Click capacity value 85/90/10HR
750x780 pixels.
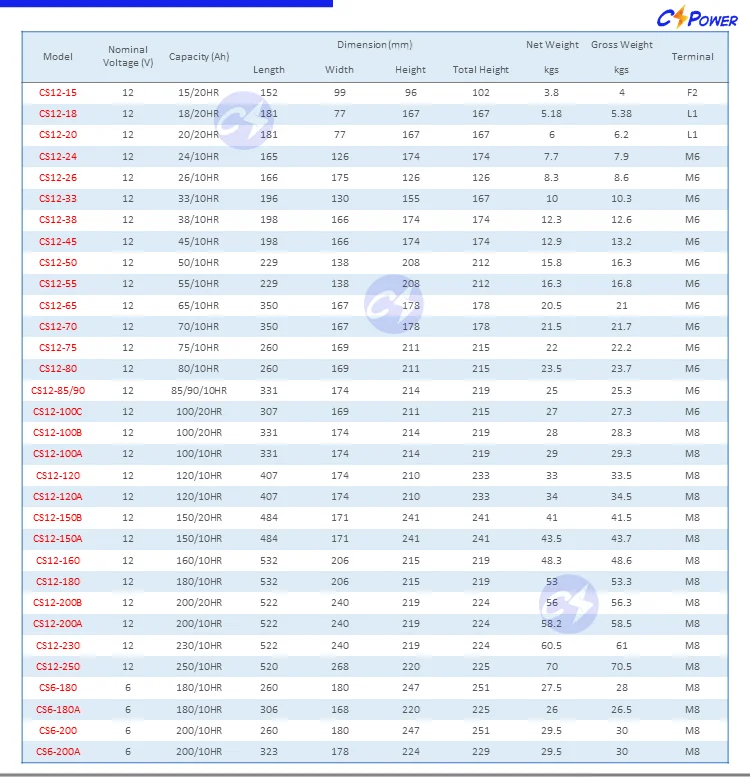[199, 390]
